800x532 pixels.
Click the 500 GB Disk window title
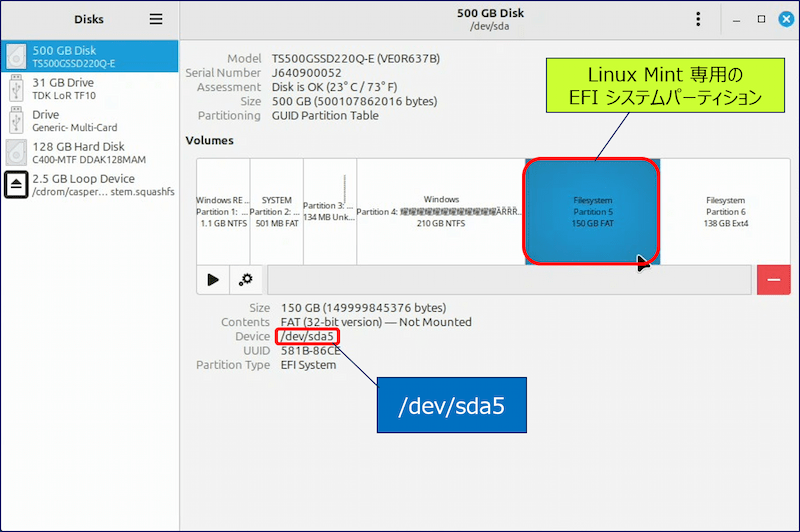pyautogui.click(x=490, y=13)
